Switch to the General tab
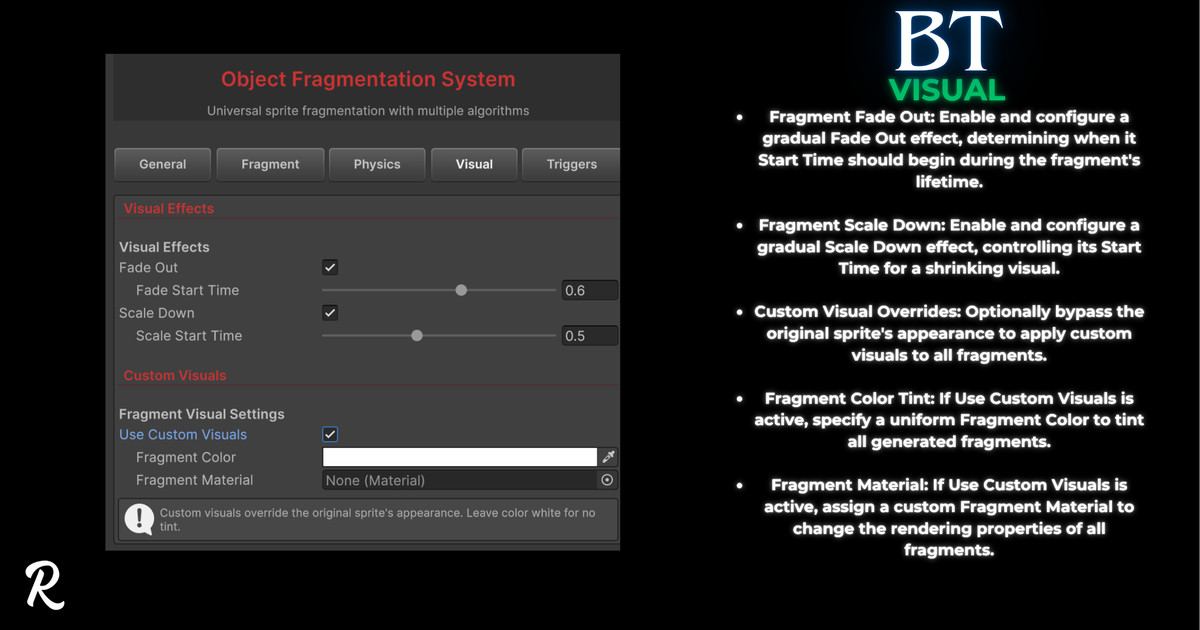The width and height of the screenshot is (1200, 630). tap(162, 164)
